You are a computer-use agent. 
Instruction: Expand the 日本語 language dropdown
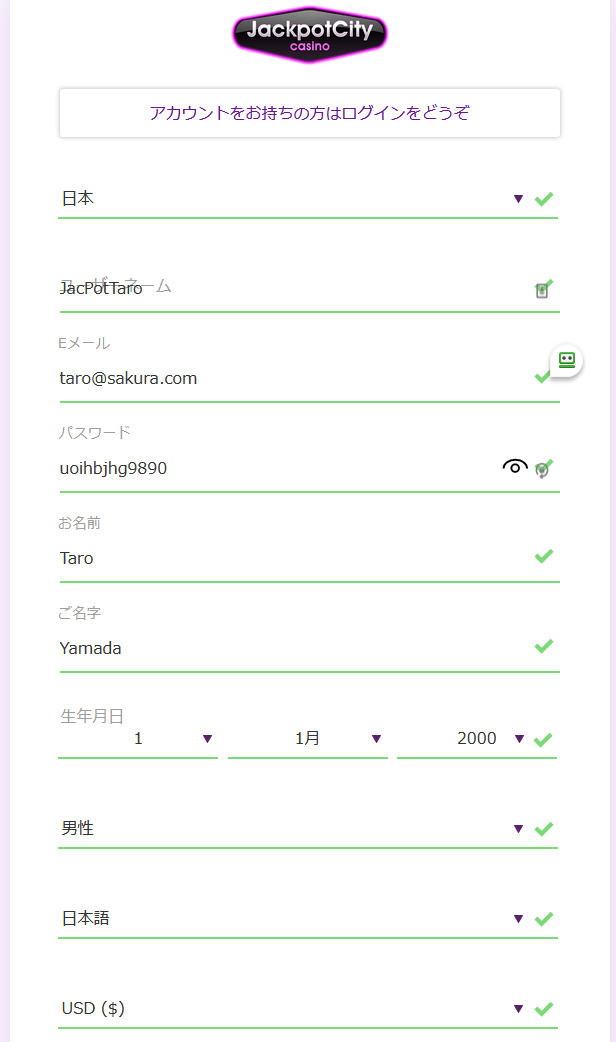[308, 918]
